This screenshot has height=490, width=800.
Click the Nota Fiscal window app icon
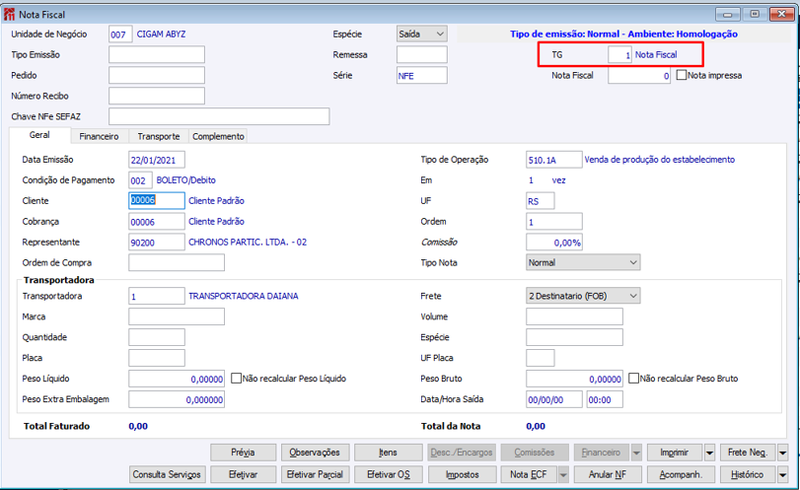pos(9,14)
